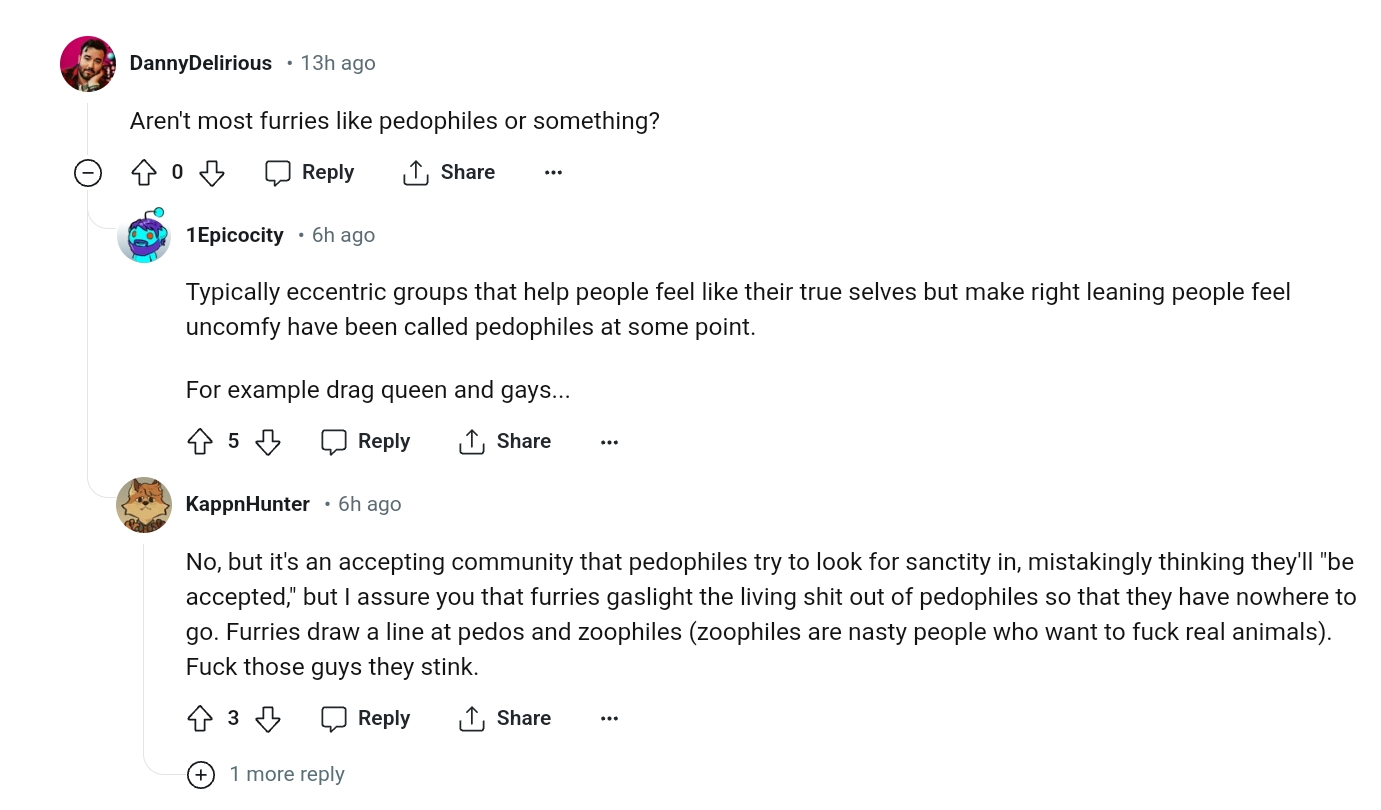Reply to KappnHunter's comment

tap(365, 719)
